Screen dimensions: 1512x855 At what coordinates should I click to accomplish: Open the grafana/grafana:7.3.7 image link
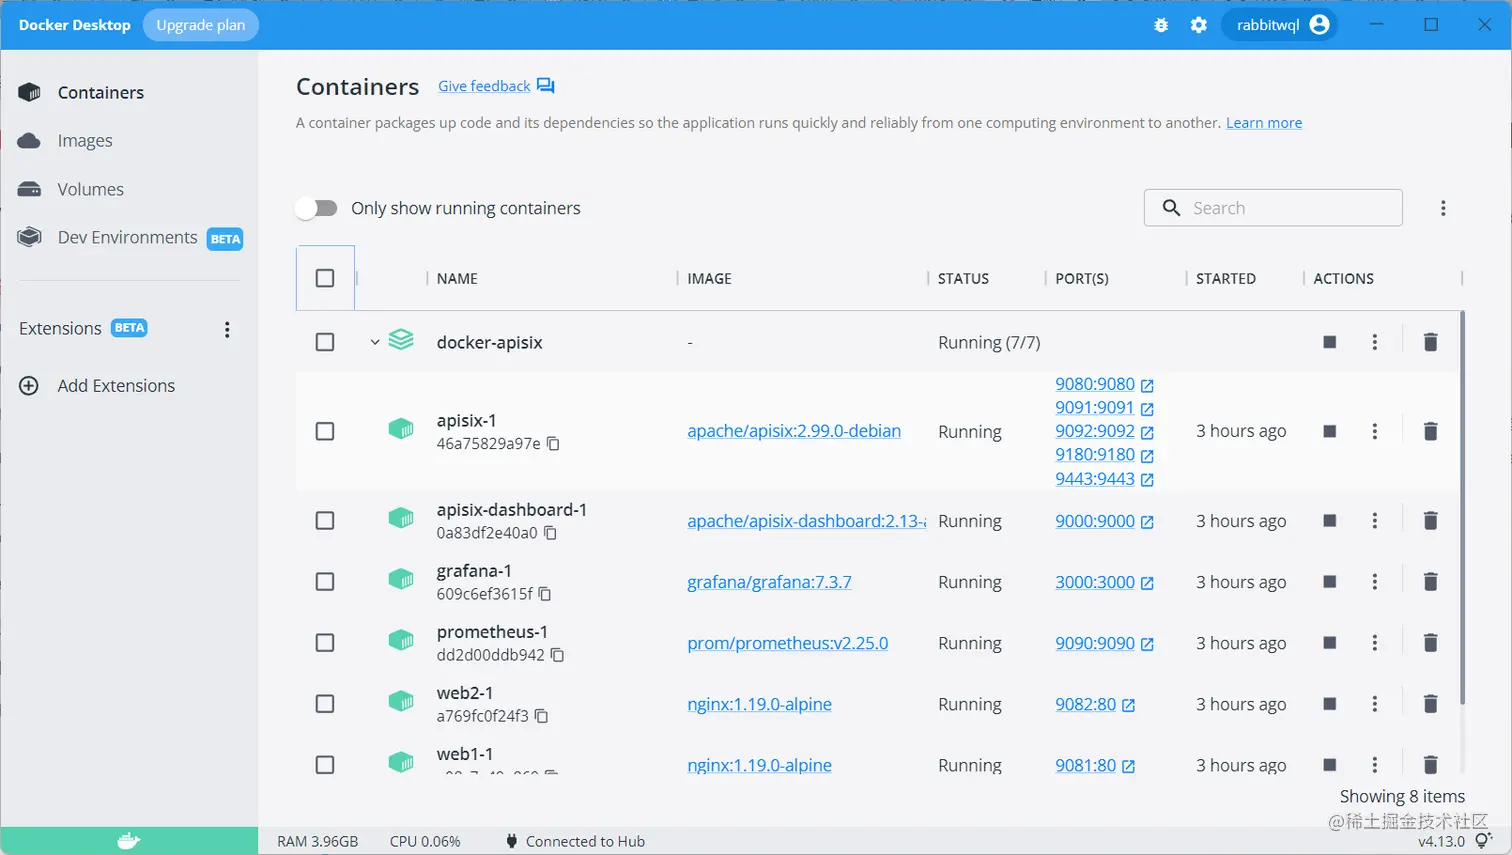point(769,582)
